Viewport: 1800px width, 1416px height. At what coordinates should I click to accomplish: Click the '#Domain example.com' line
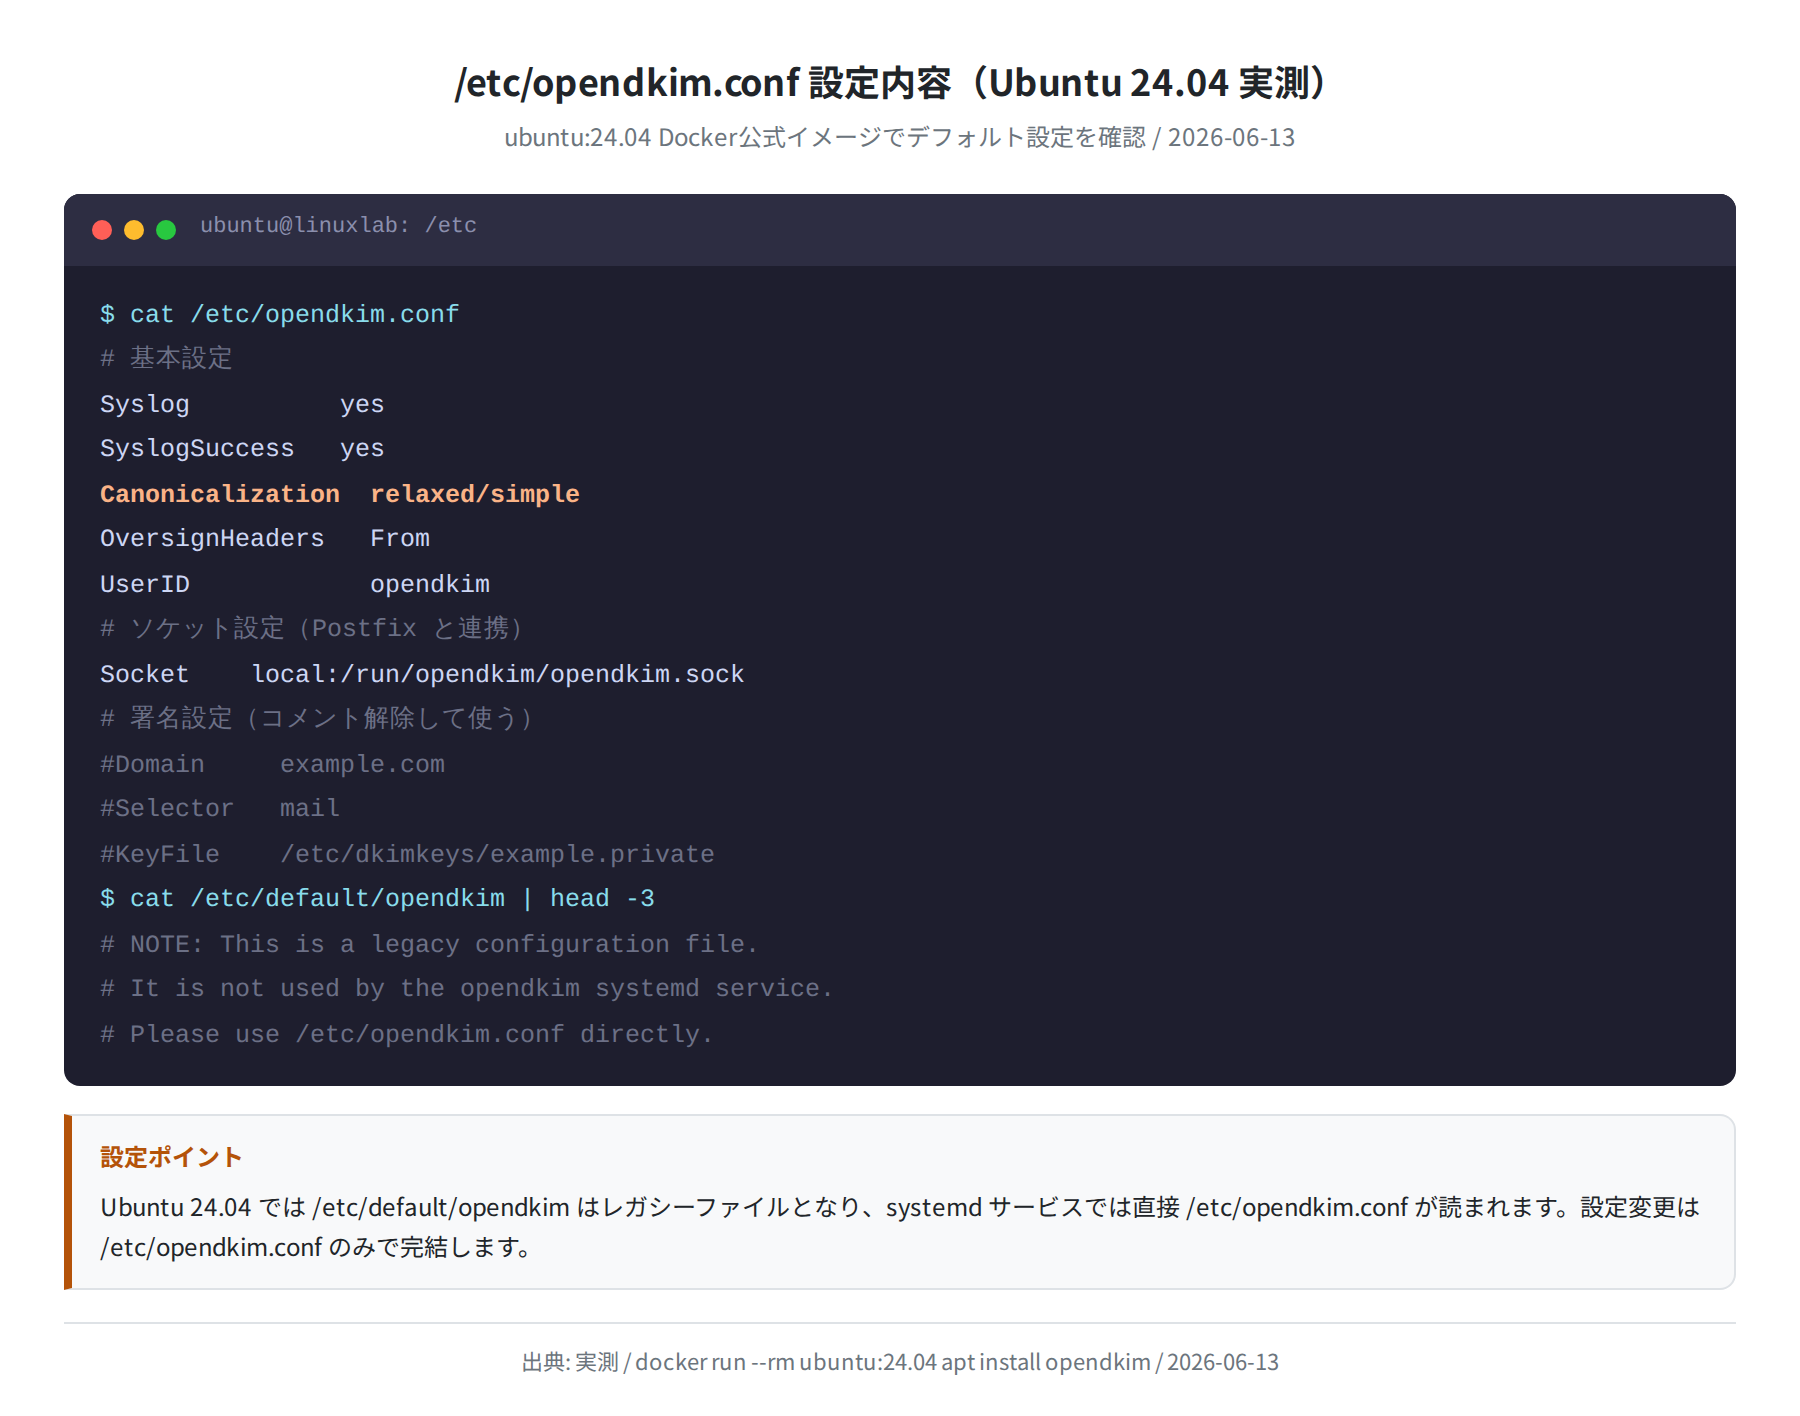(x=272, y=764)
